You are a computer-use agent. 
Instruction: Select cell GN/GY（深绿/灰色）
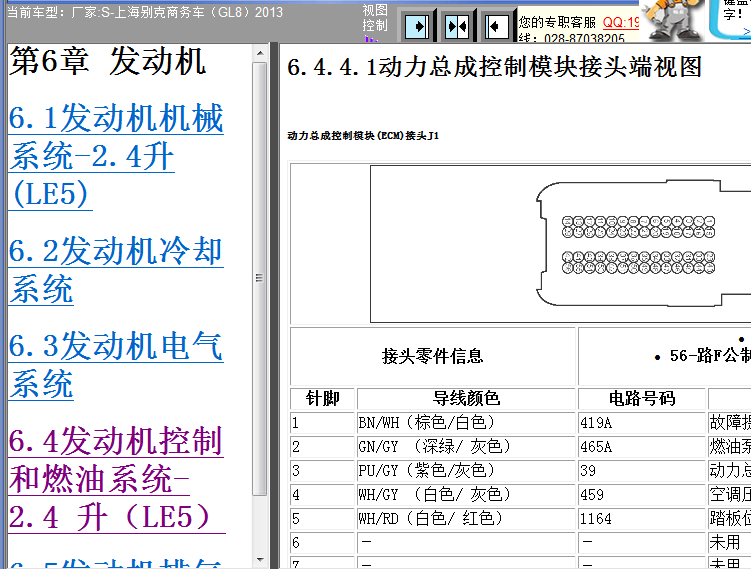tap(466, 446)
